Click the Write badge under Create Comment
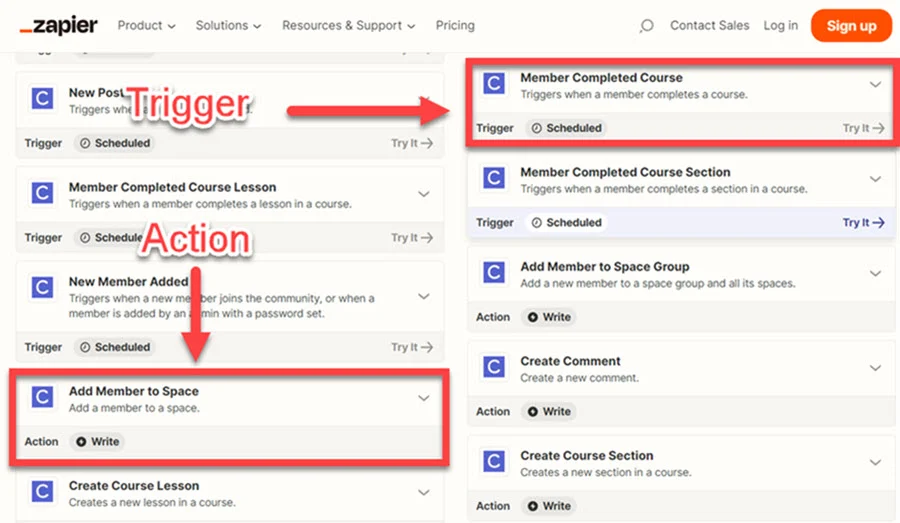900x523 pixels. point(549,411)
